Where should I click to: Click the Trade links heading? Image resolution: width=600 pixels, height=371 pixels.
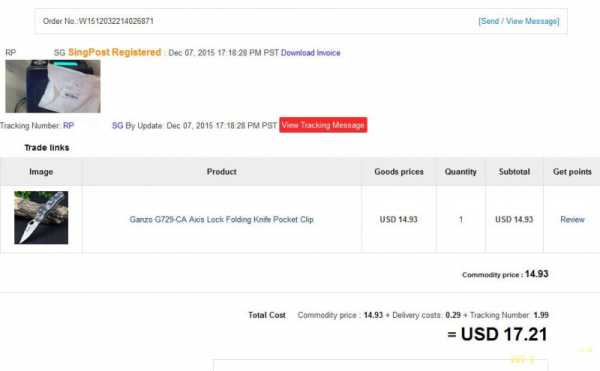(x=47, y=148)
